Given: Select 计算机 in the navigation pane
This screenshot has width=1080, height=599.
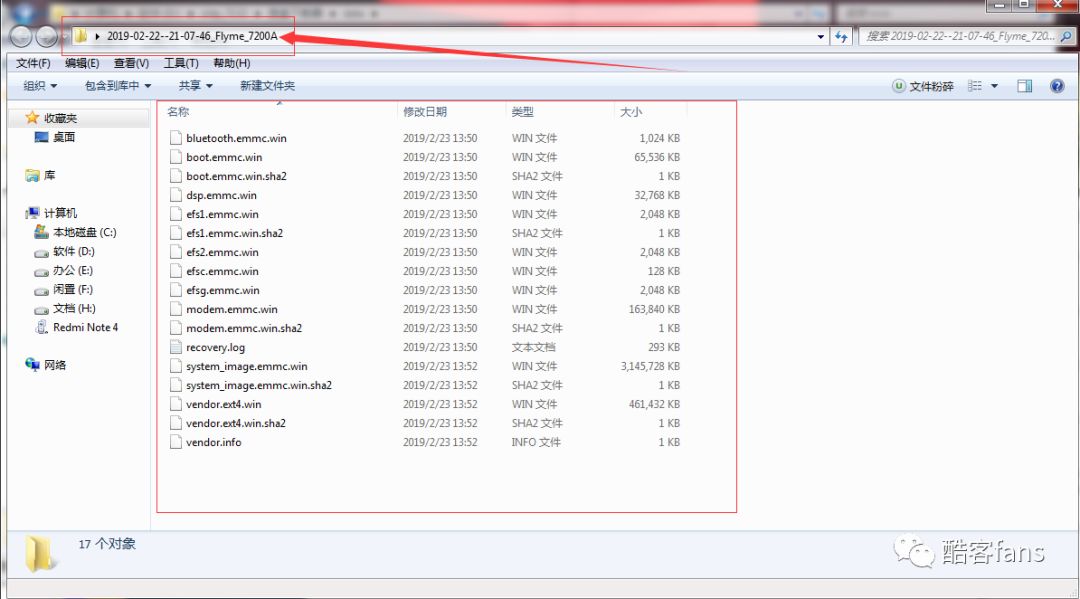Looking at the screenshot, I should [x=60, y=213].
